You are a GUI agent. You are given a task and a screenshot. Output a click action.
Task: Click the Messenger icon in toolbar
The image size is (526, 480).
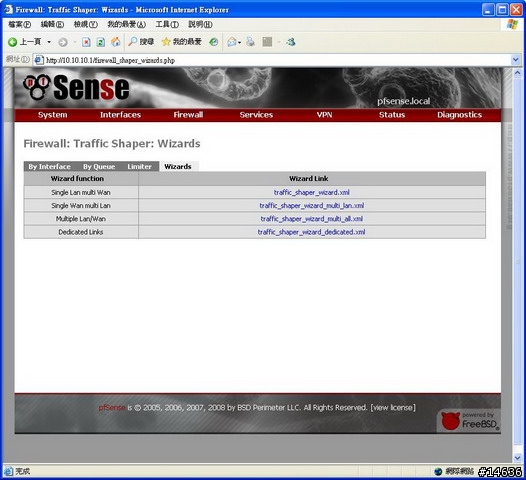291,42
